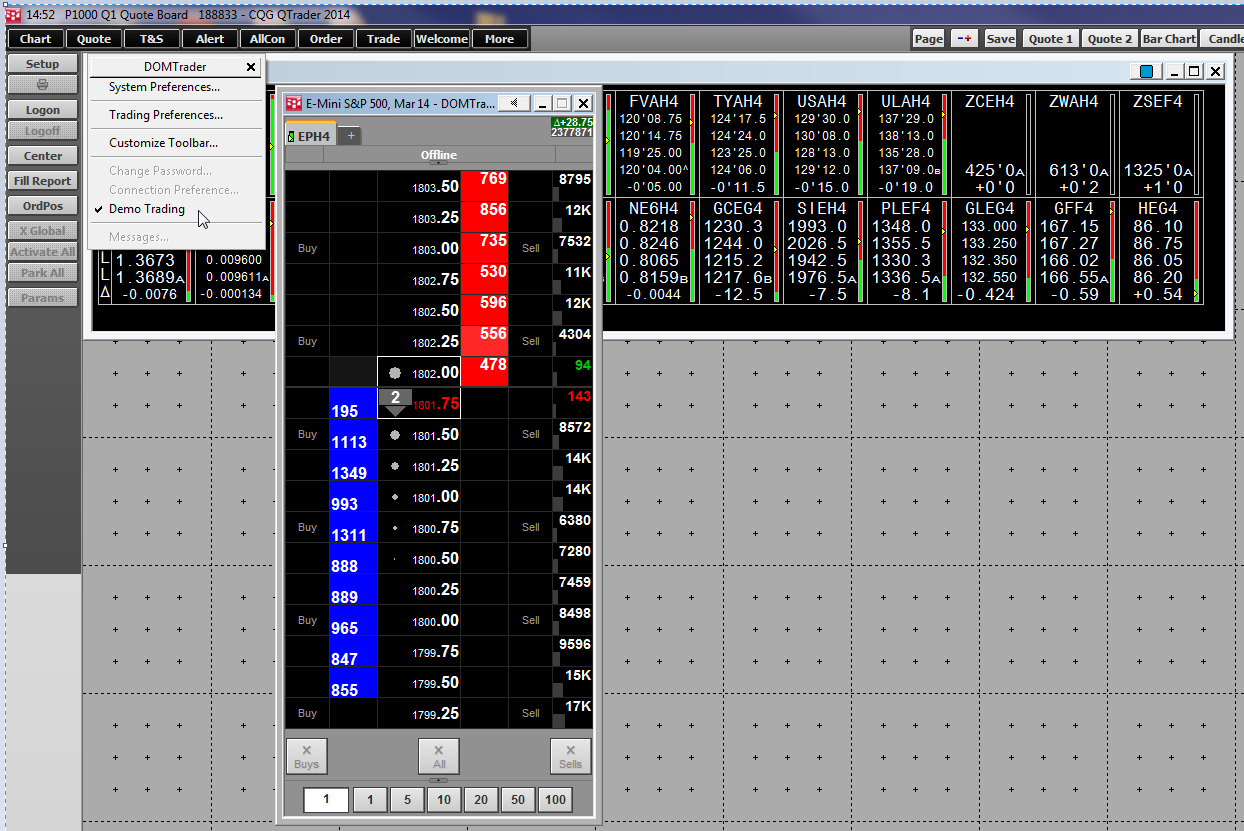The image size is (1244, 831).
Task: Open System Preferences from the menu
Action: click(x=165, y=87)
